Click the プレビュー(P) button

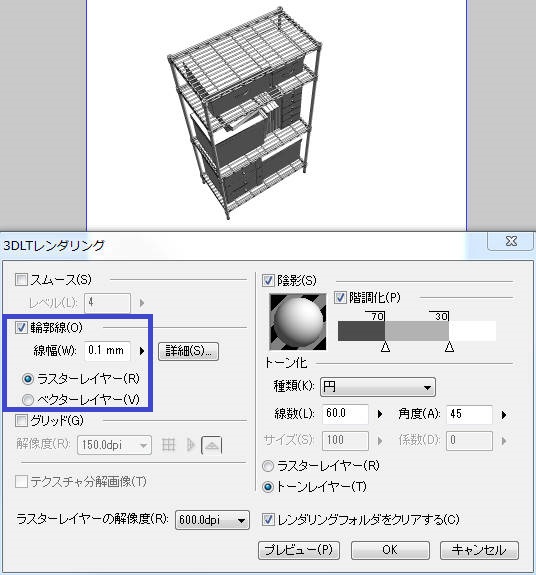(x=298, y=550)
